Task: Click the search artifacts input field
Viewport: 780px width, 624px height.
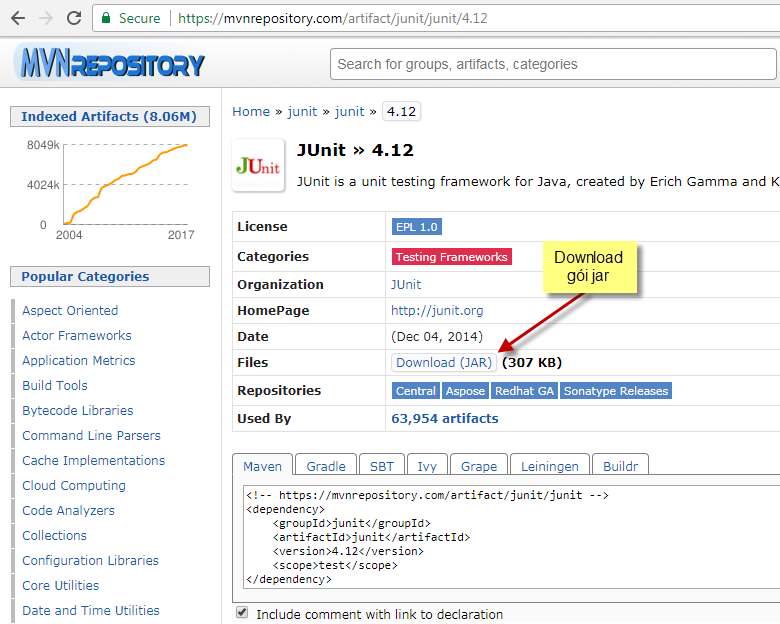Action: (x=553, y=64)
